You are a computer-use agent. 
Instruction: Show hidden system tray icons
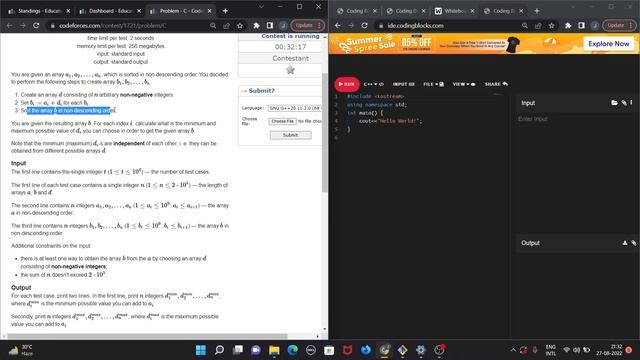point(513,350)
